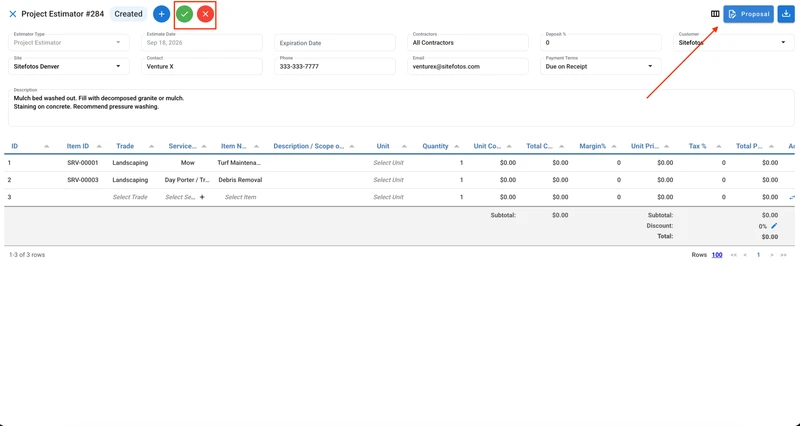Click the SRV-00003 item ID cell
Image resolution: width=800 pixels, height=426 pixels.
pos(83,180)
